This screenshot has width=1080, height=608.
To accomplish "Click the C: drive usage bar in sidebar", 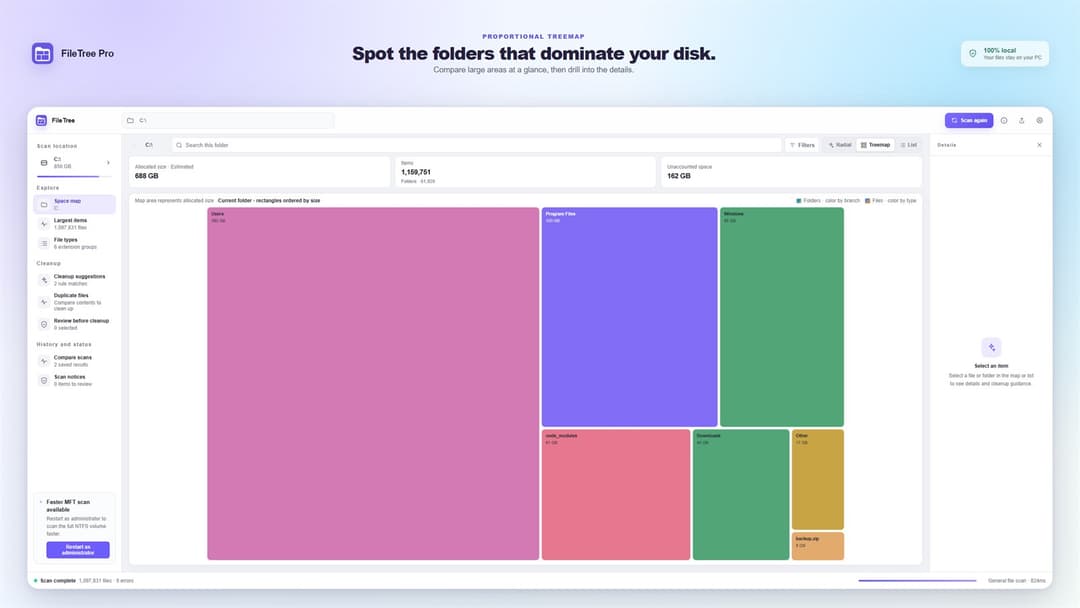I will tap(74, 176).
